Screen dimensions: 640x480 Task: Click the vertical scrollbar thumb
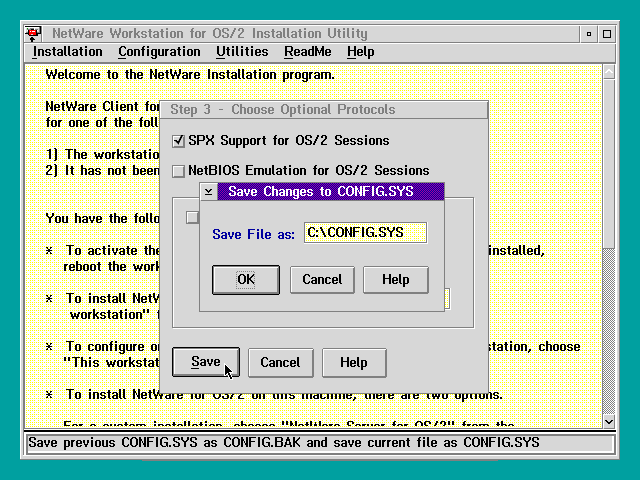point(609,164)
